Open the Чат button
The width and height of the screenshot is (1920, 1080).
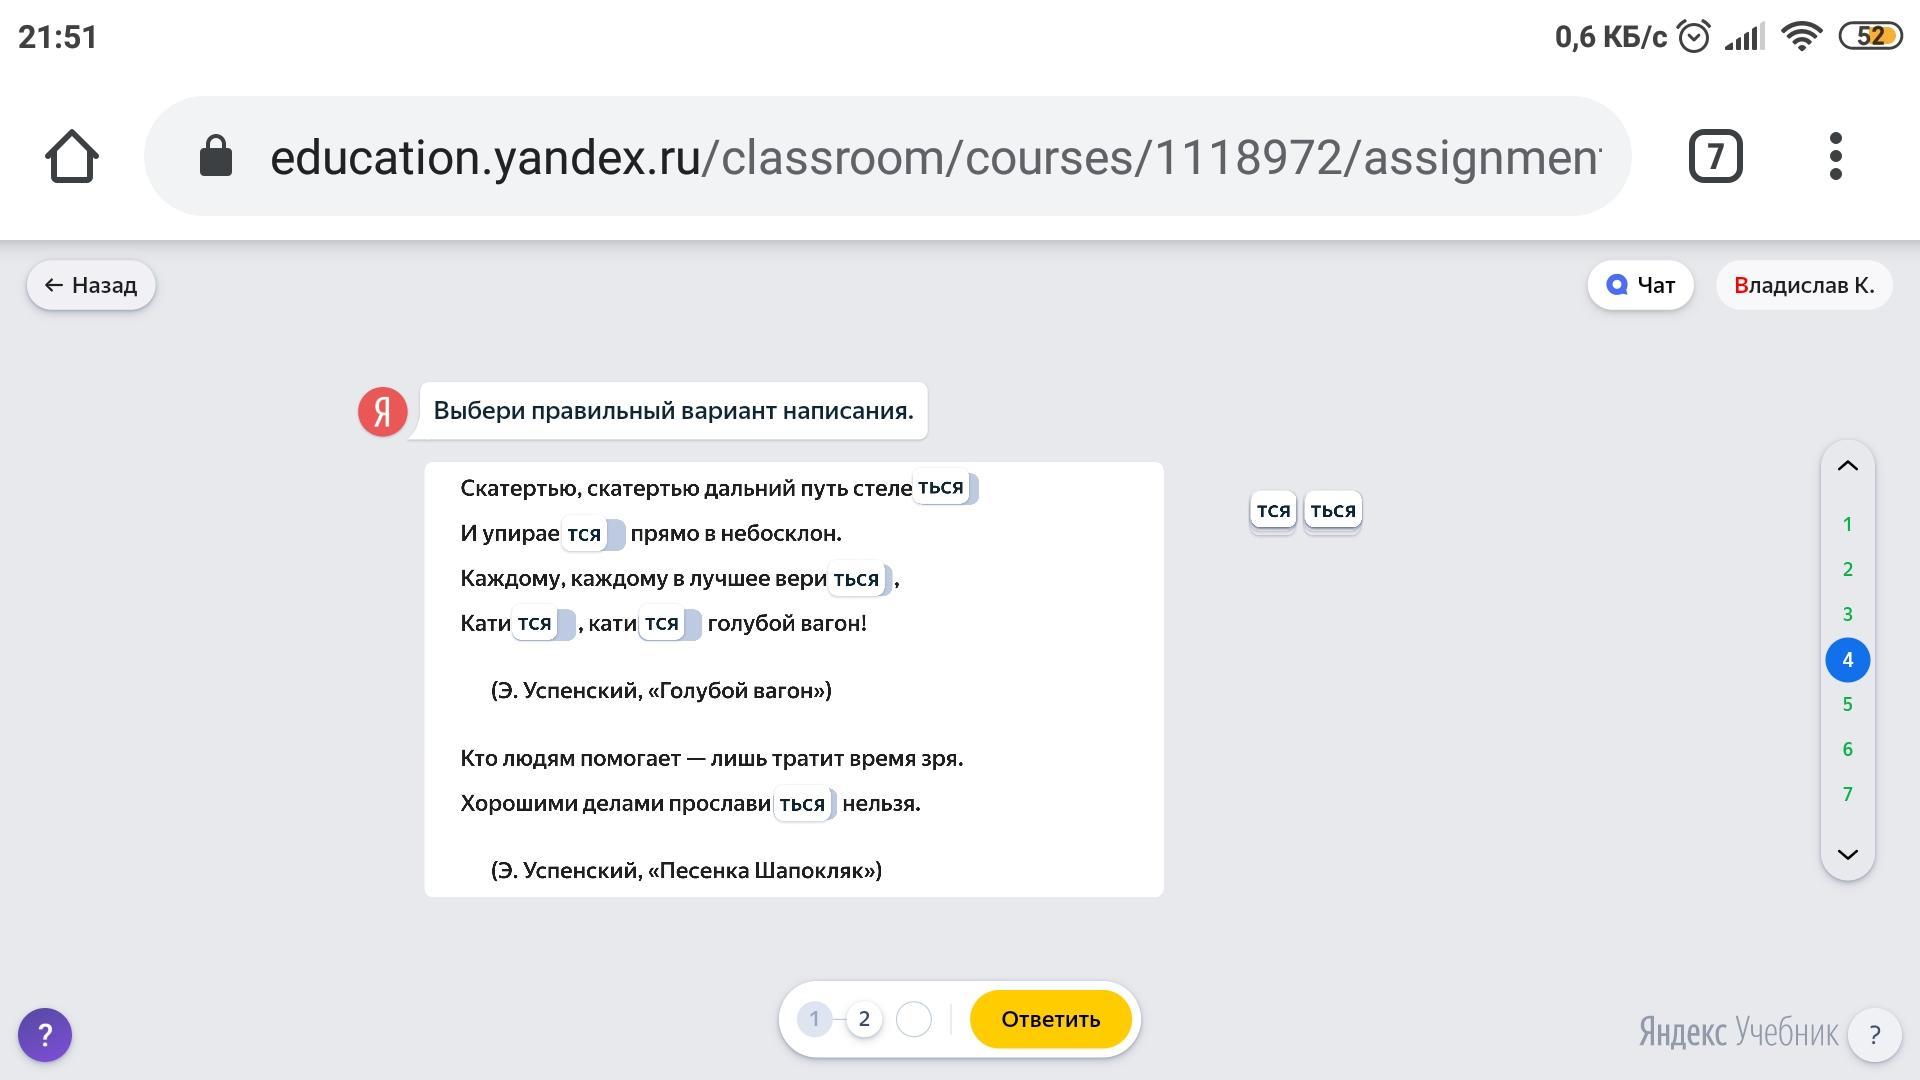coord(1640,286)
